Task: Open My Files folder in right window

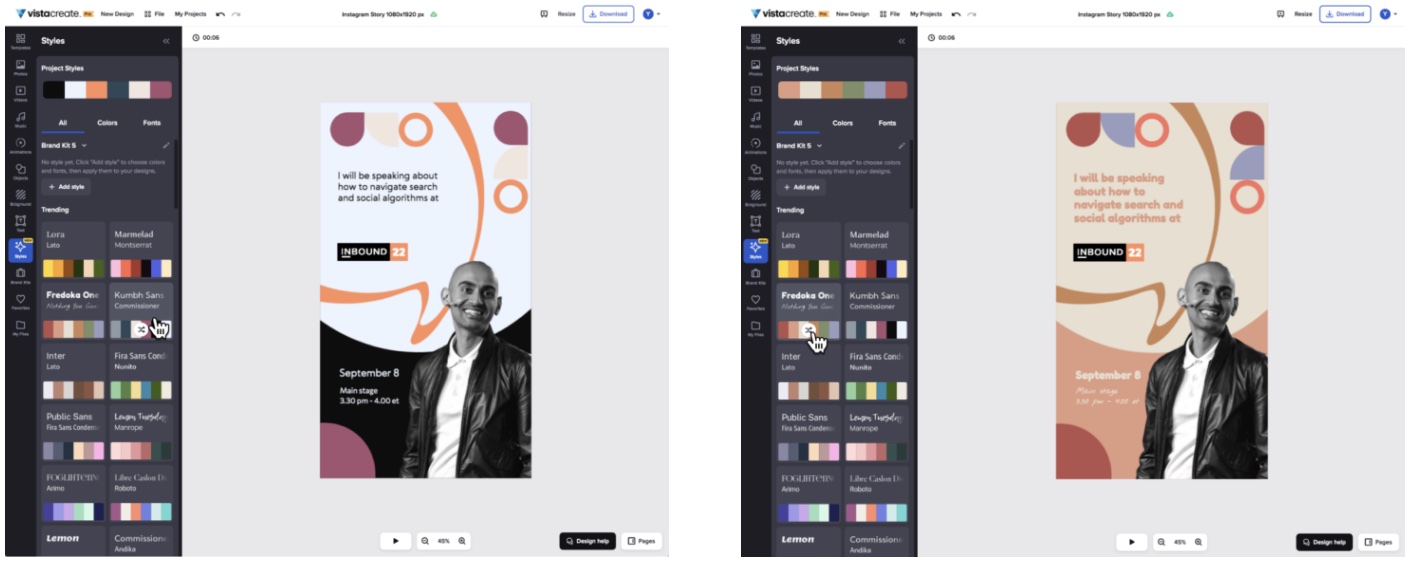Action: (x=756, y=327)
